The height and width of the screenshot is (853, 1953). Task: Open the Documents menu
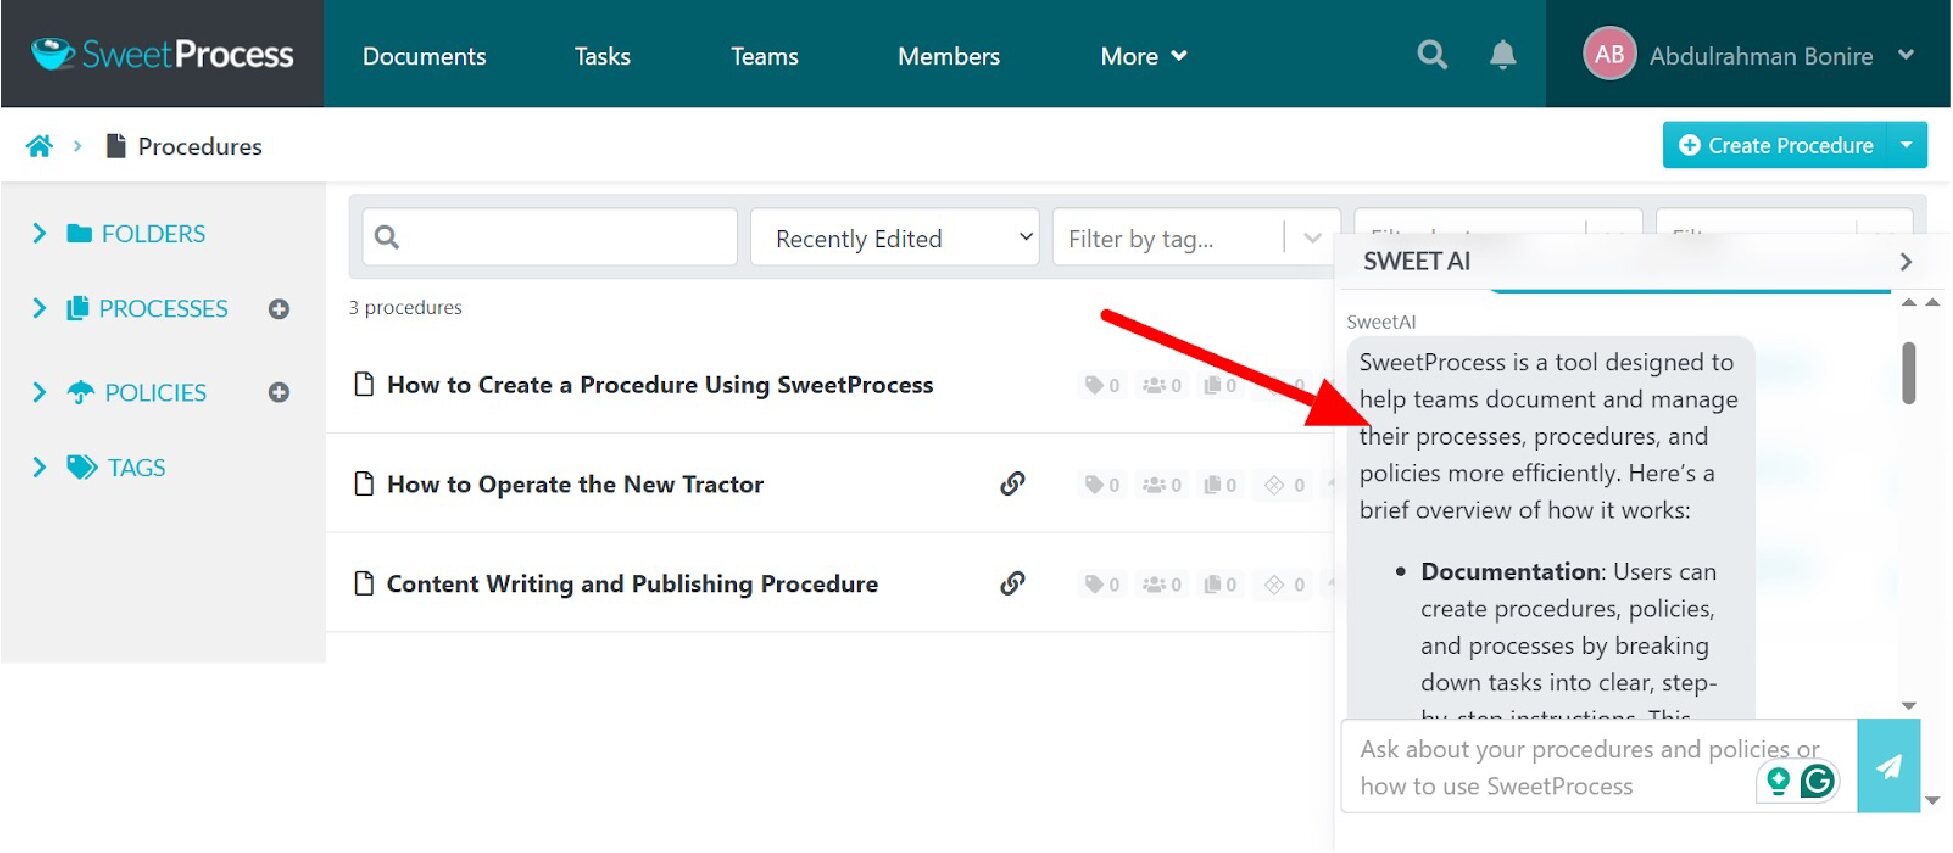pos(424,56)
